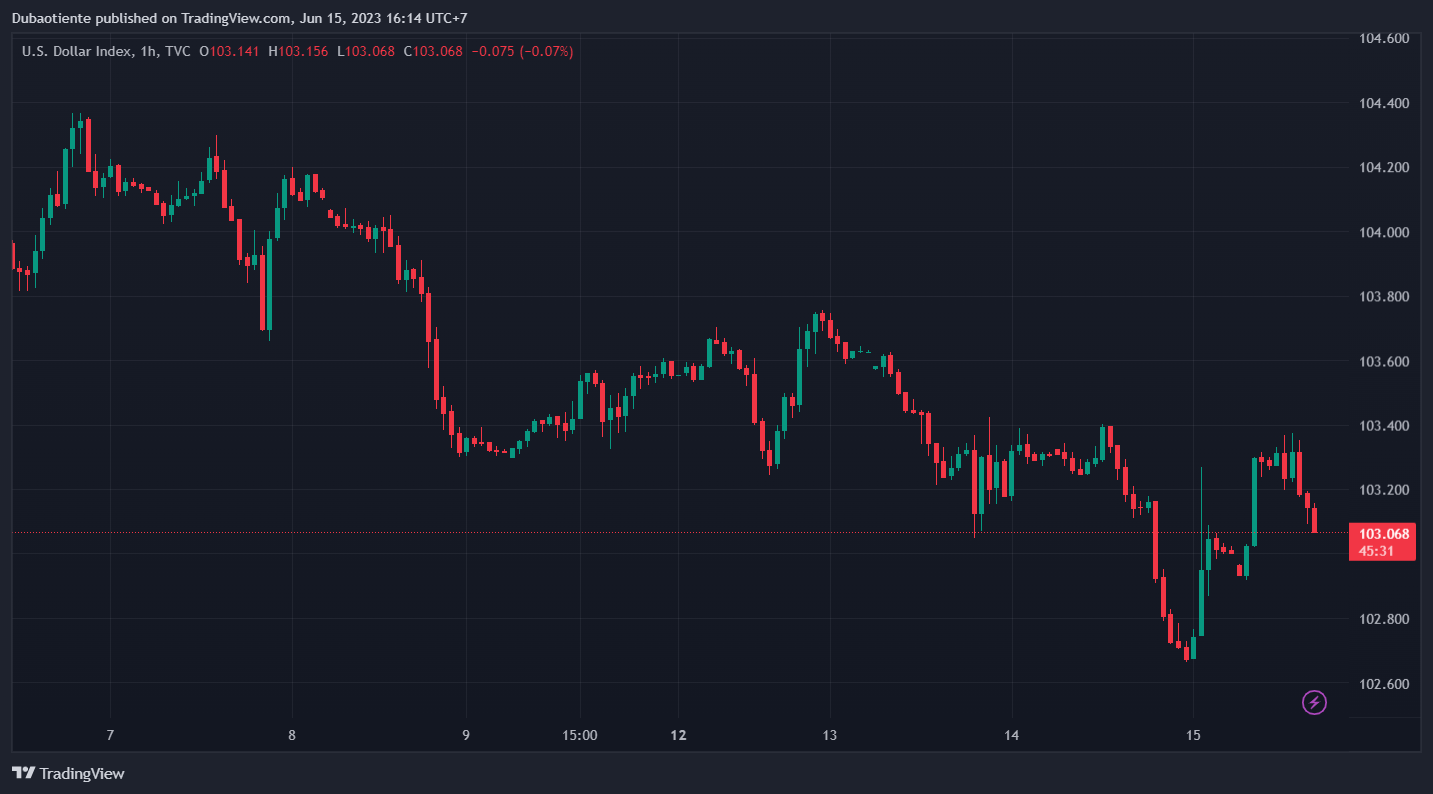Click the high value H103.156
The width and height of the screenshot is (1433, 794).
298,51
